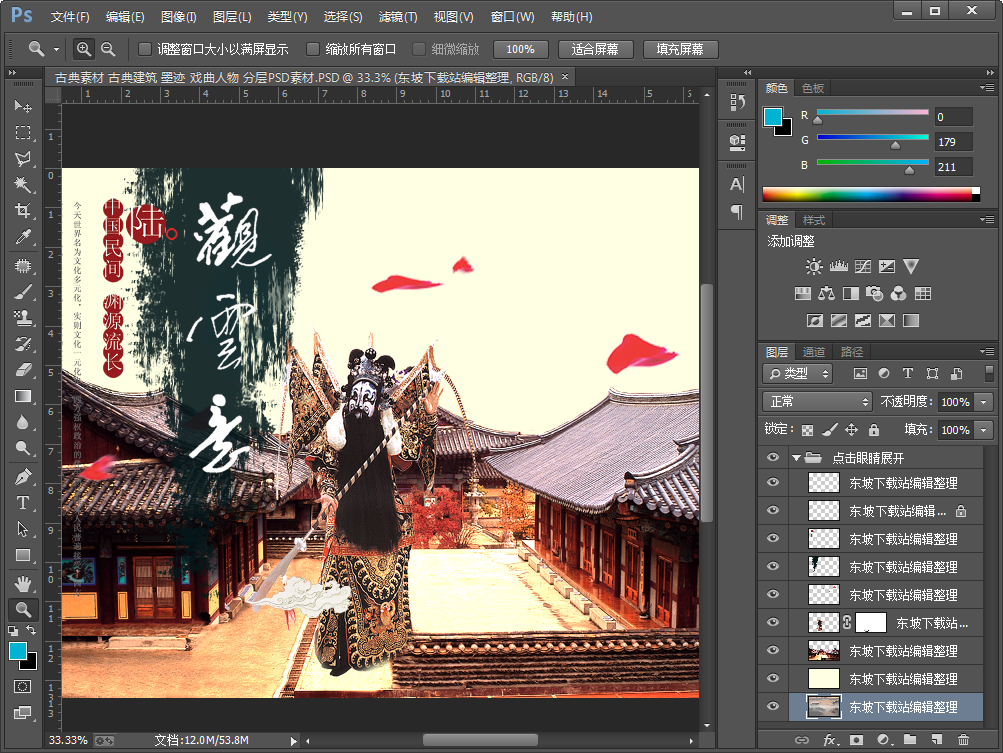Click the layer style fx icon
This screenshot has width=1003, height=753.
830,740
